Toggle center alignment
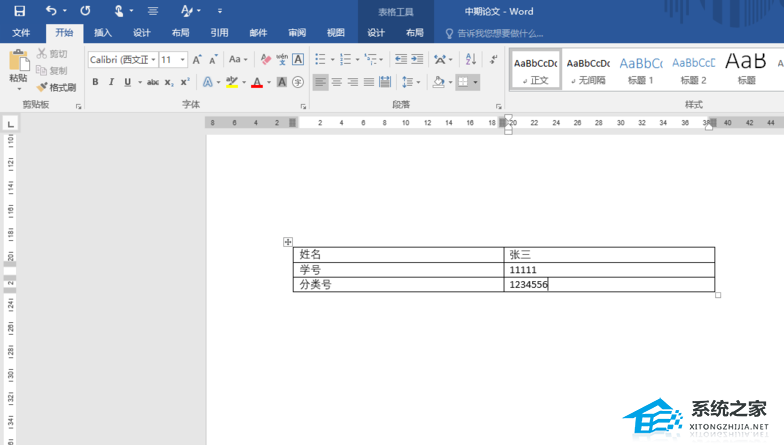This screenshot has width=784, height=445. [x=336, y=82]
